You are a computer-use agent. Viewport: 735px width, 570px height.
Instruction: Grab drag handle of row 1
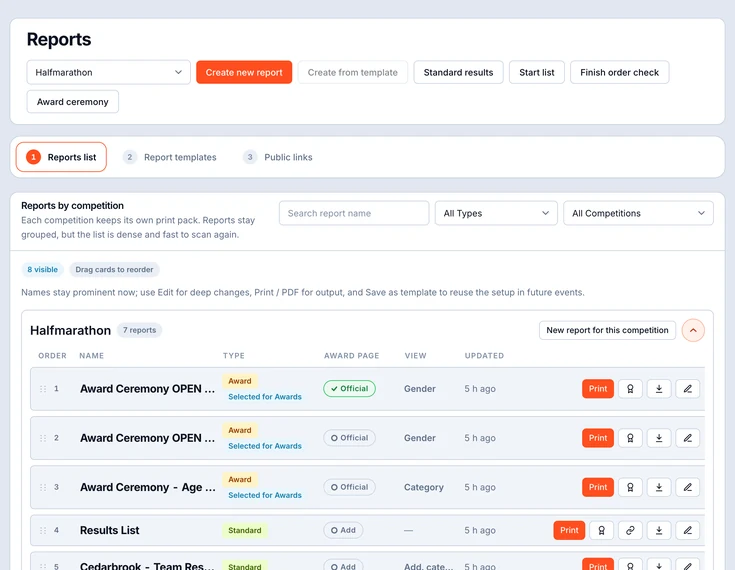pos(43,389)
